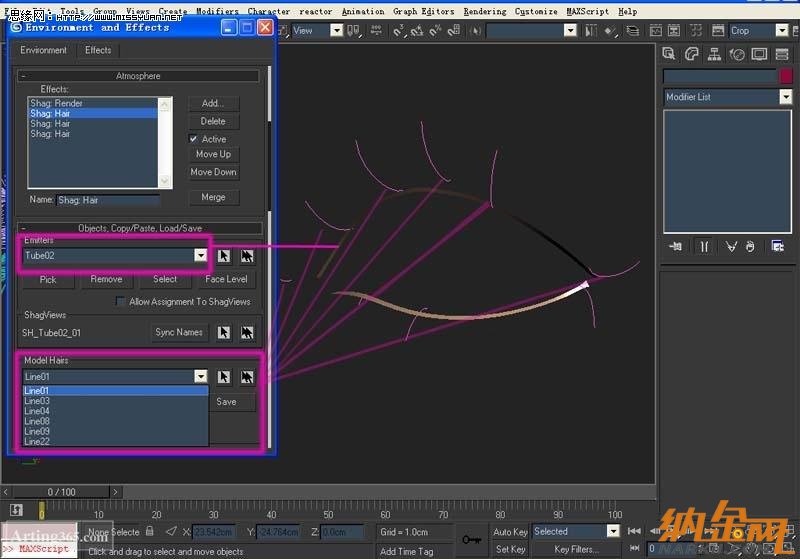This screenshot has height=559, width=800.
Task: Click the Angle Snap toggle icon
Action: pyautogui.click(x=417, y=31)
